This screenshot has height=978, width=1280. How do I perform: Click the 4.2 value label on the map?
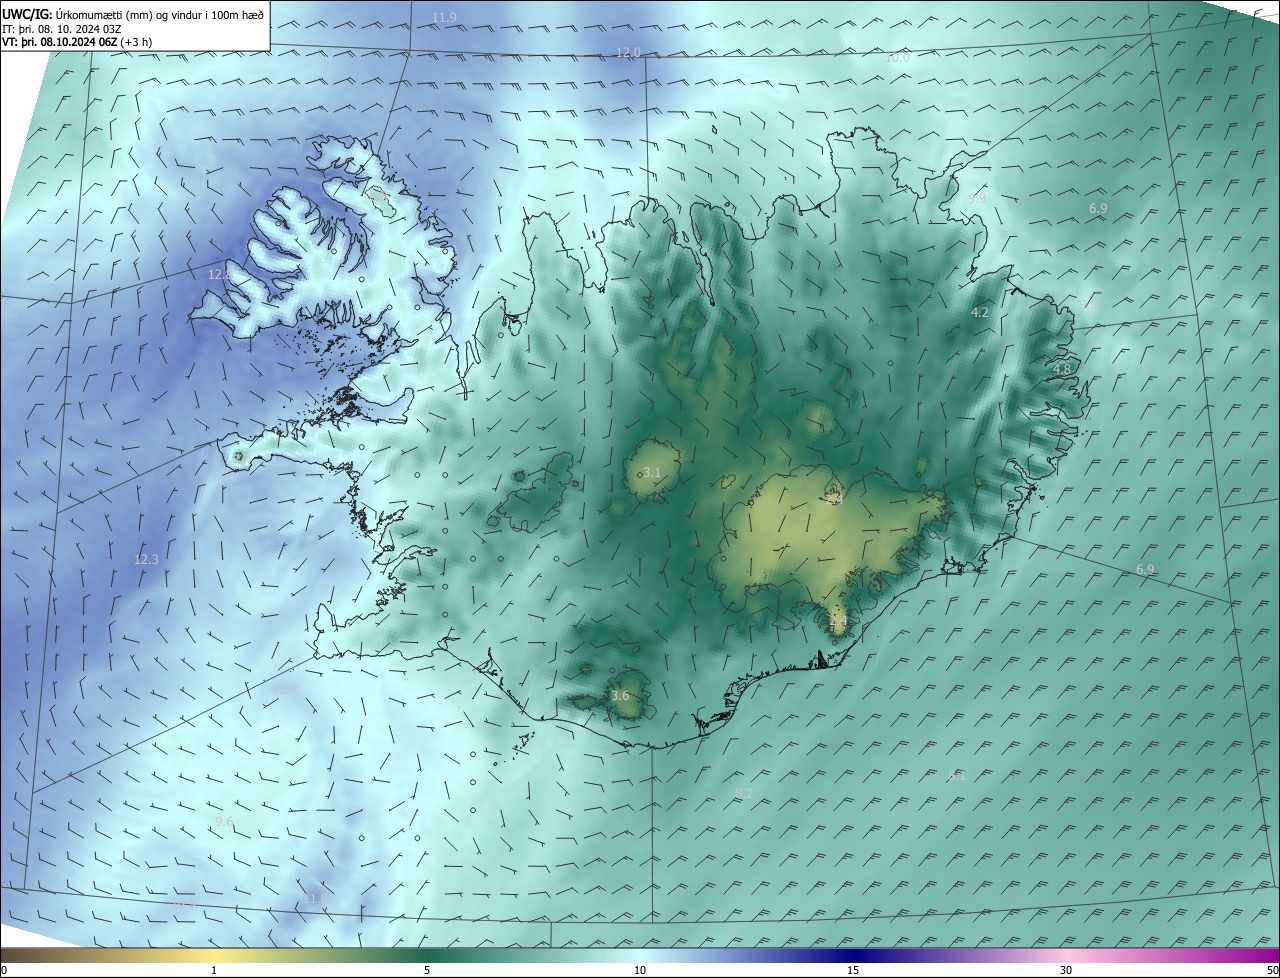(980, 312)
